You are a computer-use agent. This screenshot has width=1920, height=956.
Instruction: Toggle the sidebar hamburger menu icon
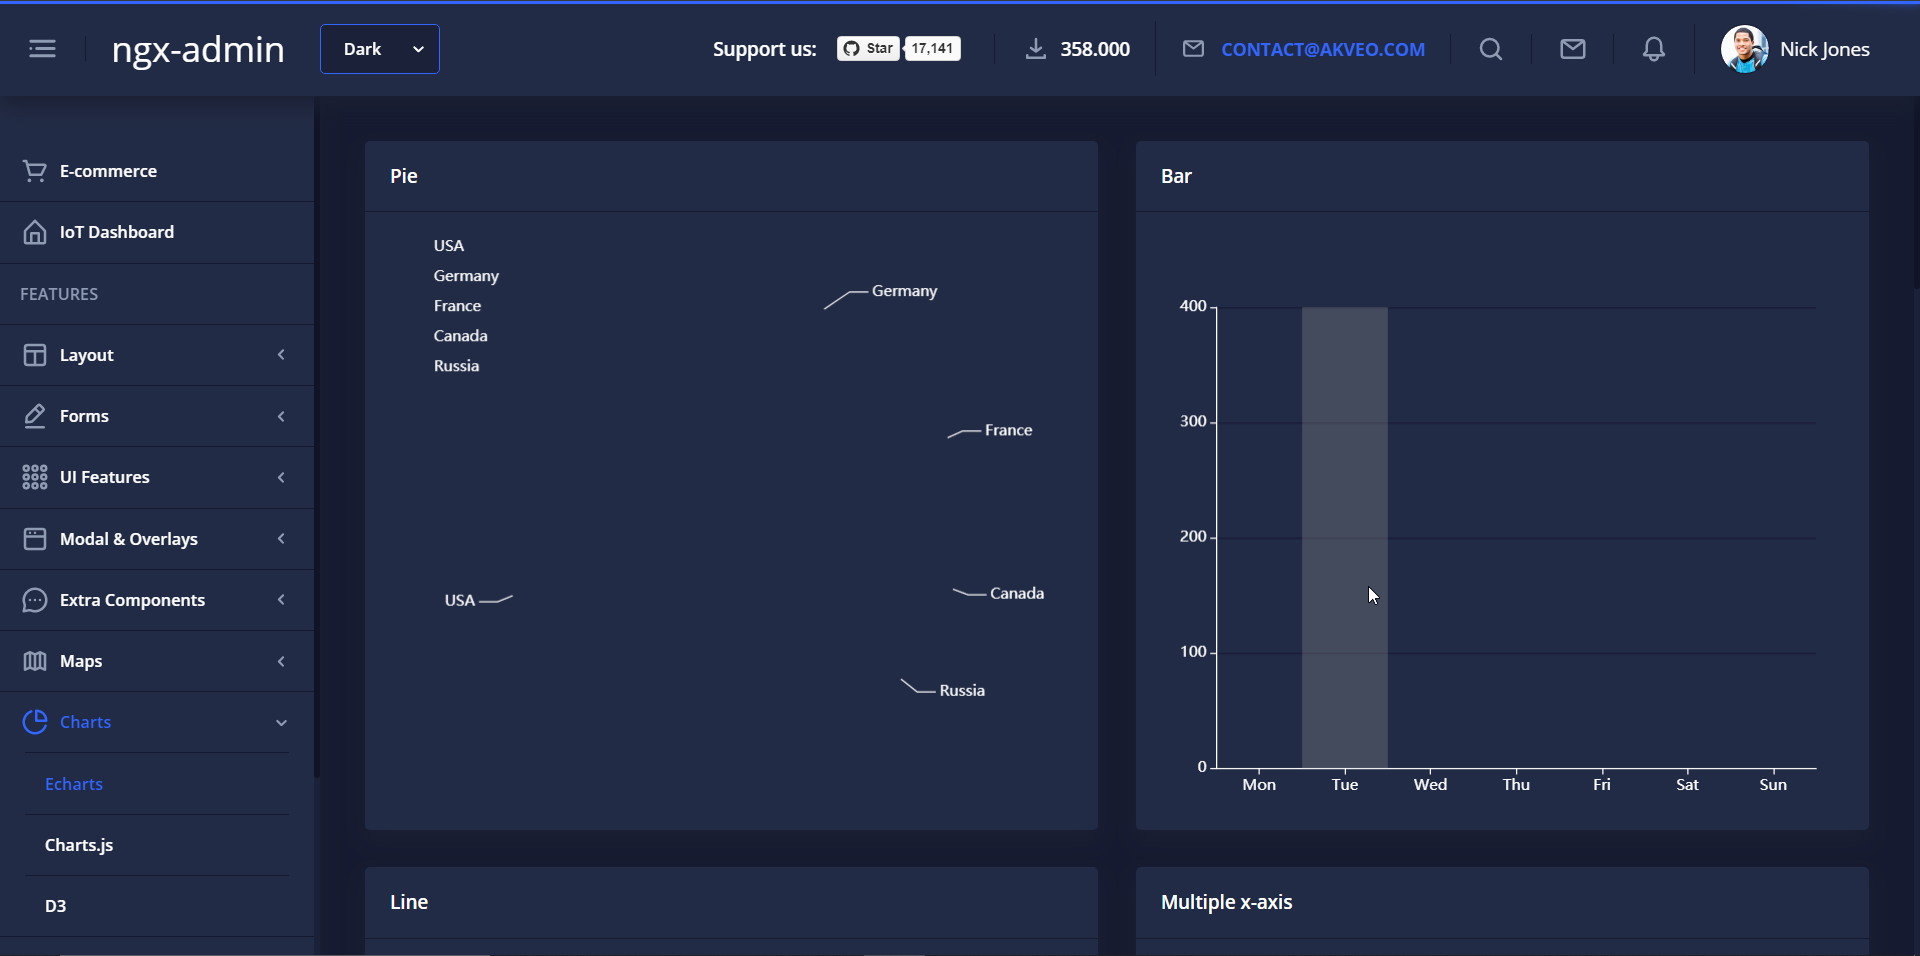(x=42, y=49)
